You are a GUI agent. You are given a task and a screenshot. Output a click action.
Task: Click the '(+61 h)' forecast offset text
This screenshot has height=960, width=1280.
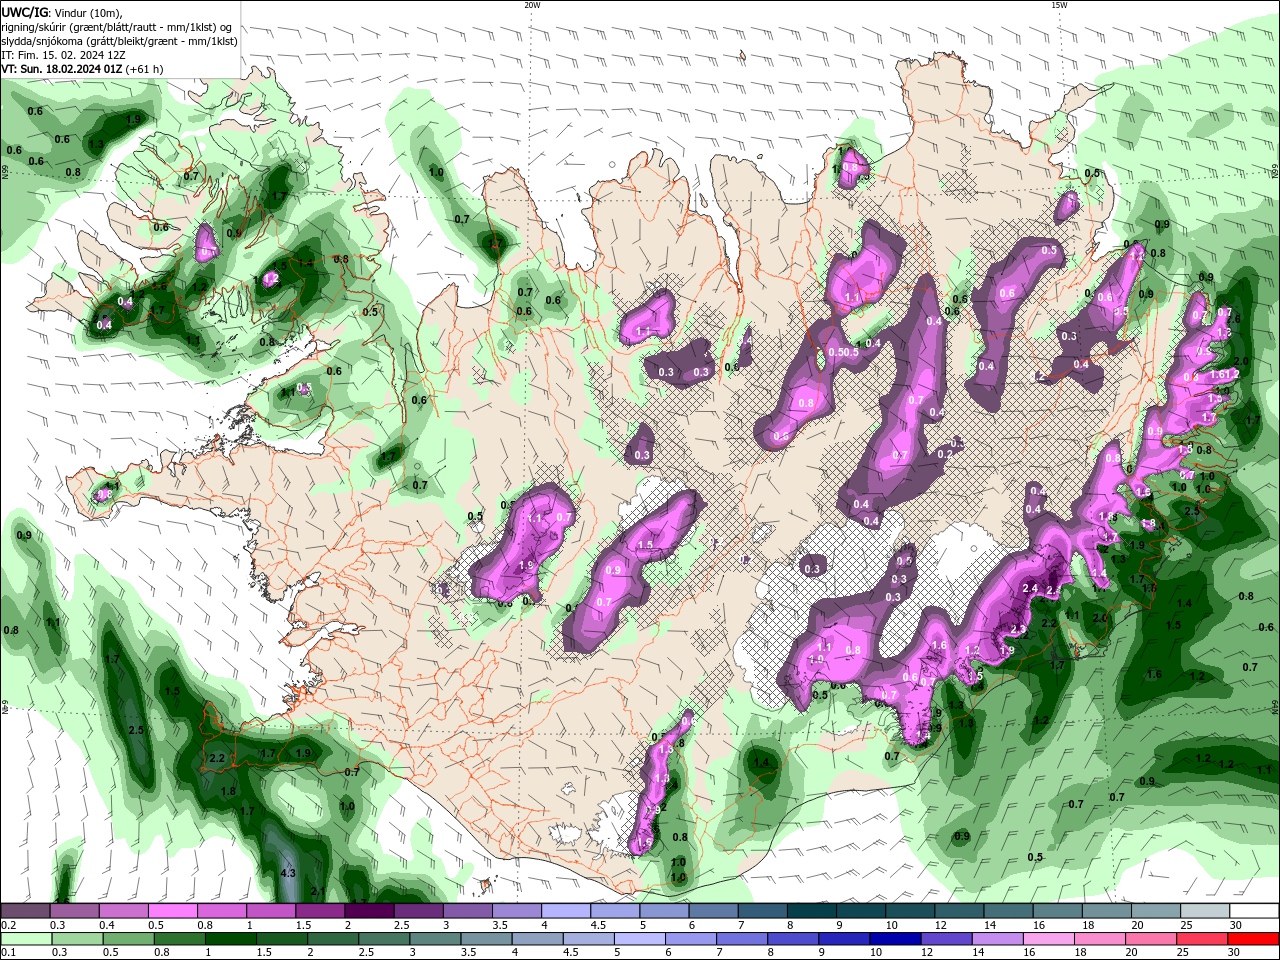145,69
